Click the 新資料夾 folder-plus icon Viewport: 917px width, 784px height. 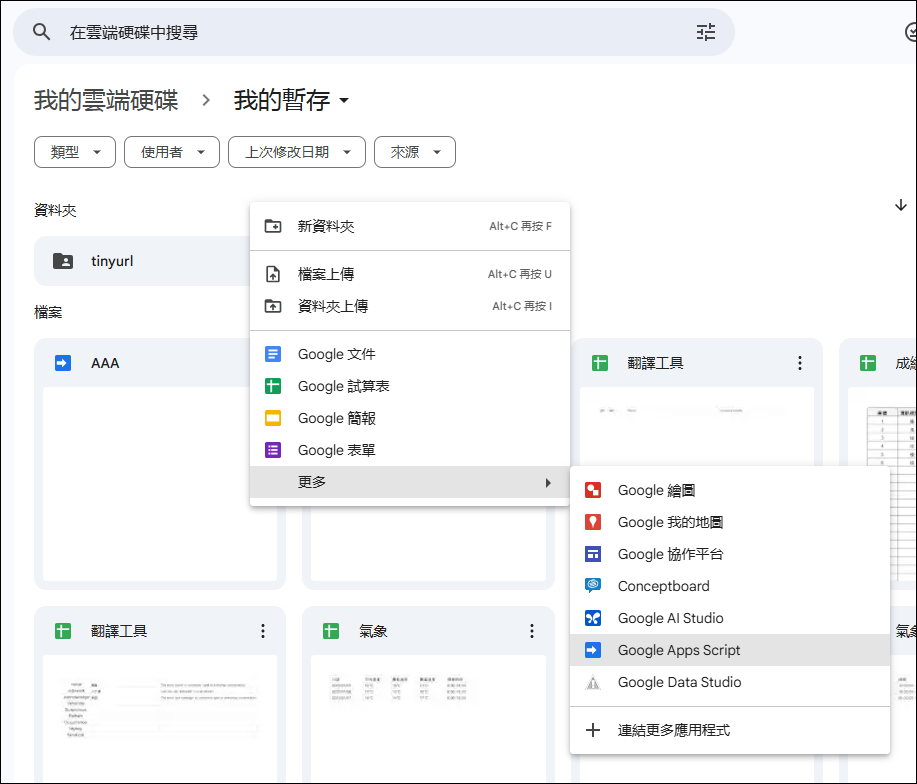273,226
